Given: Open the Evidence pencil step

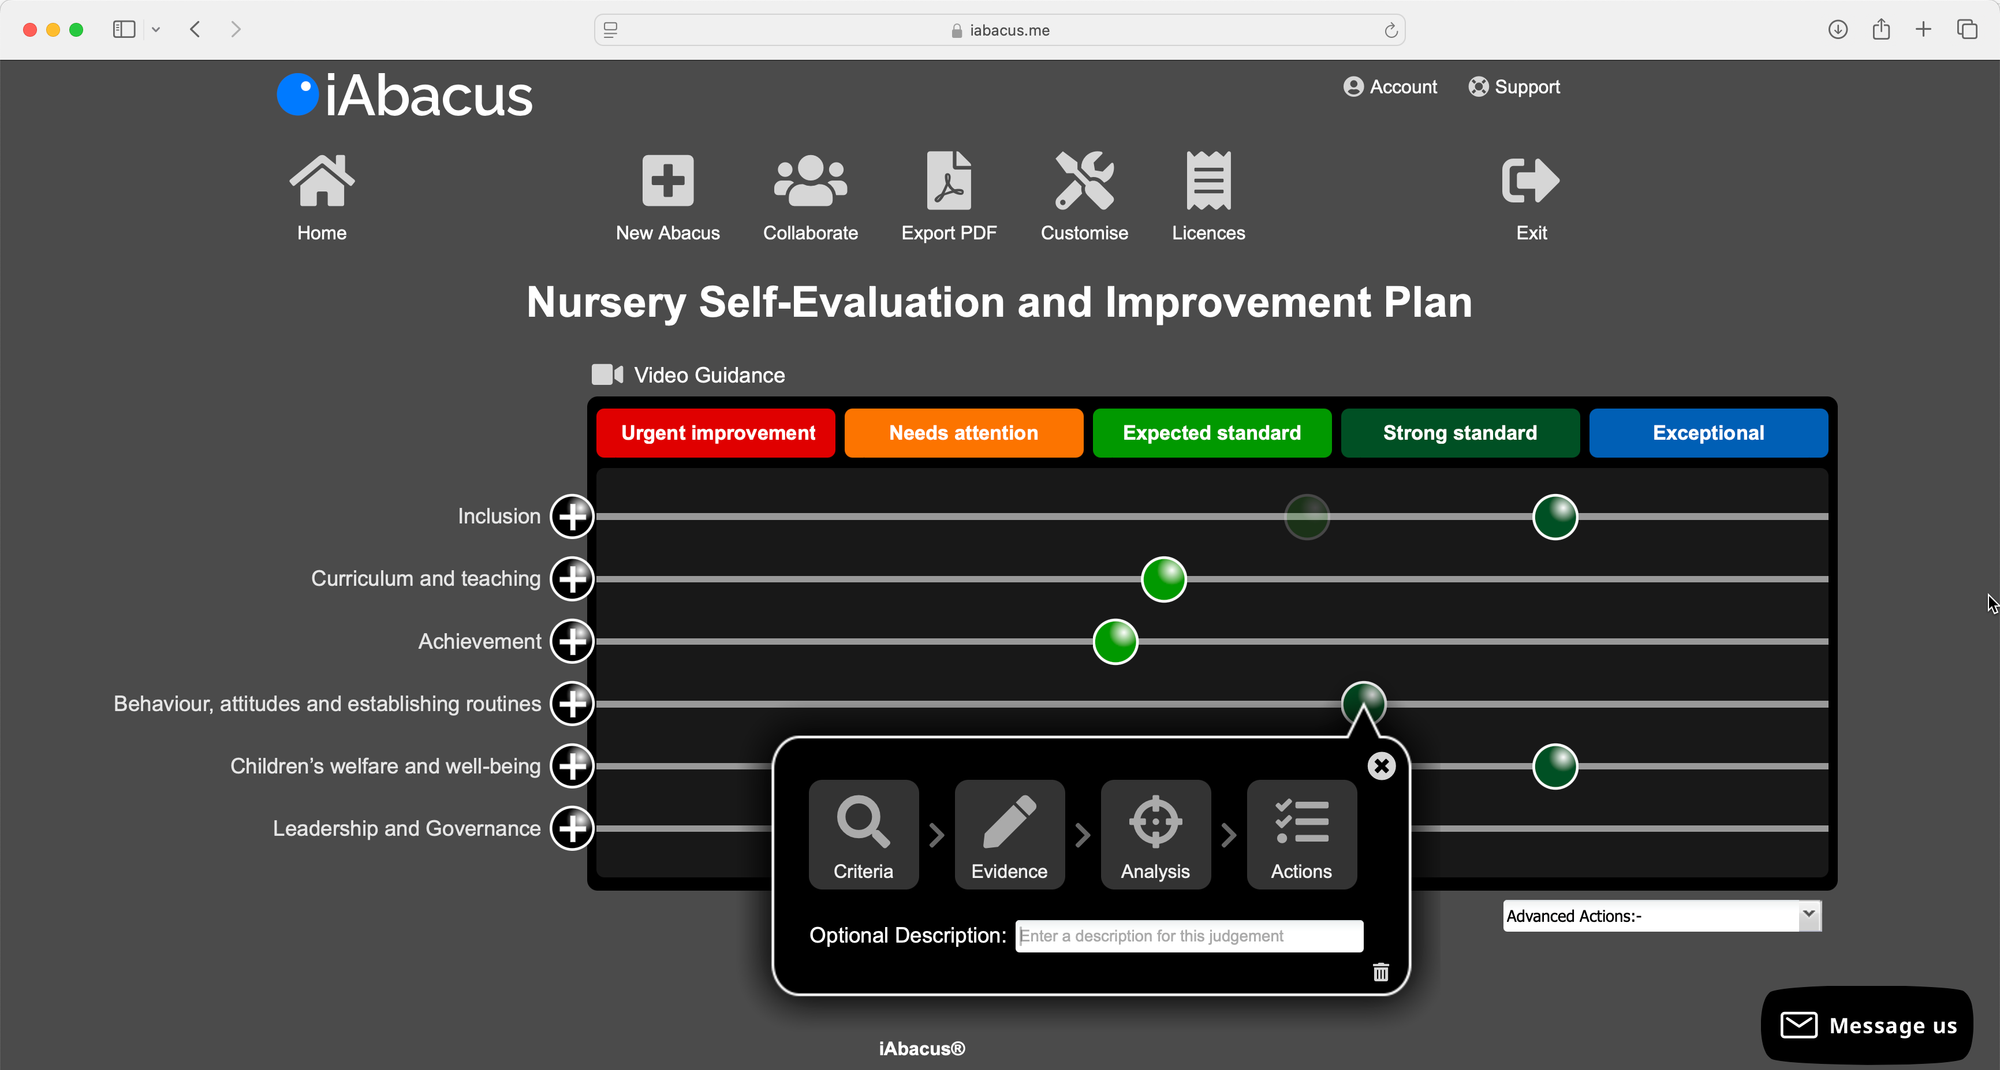Looking at the screenshot, I should point(1009,835).
